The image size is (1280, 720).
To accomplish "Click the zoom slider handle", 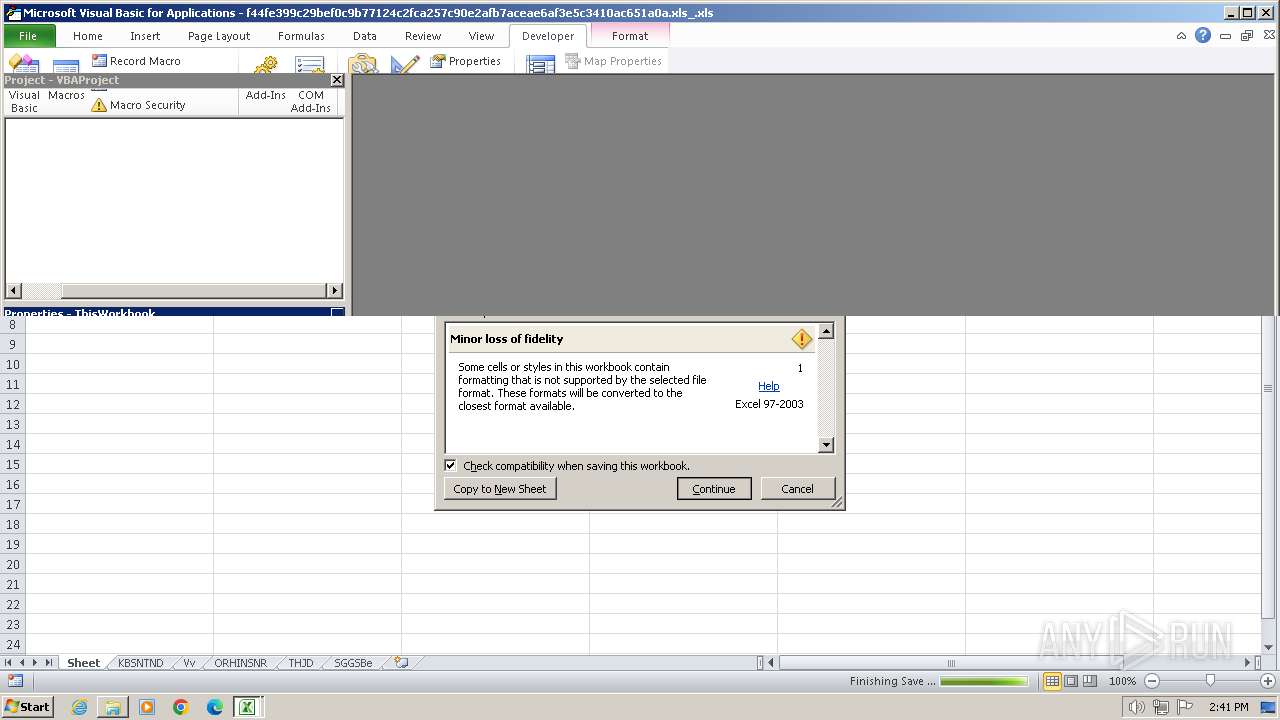I will pyautogui.click(x=1210, y=681).
